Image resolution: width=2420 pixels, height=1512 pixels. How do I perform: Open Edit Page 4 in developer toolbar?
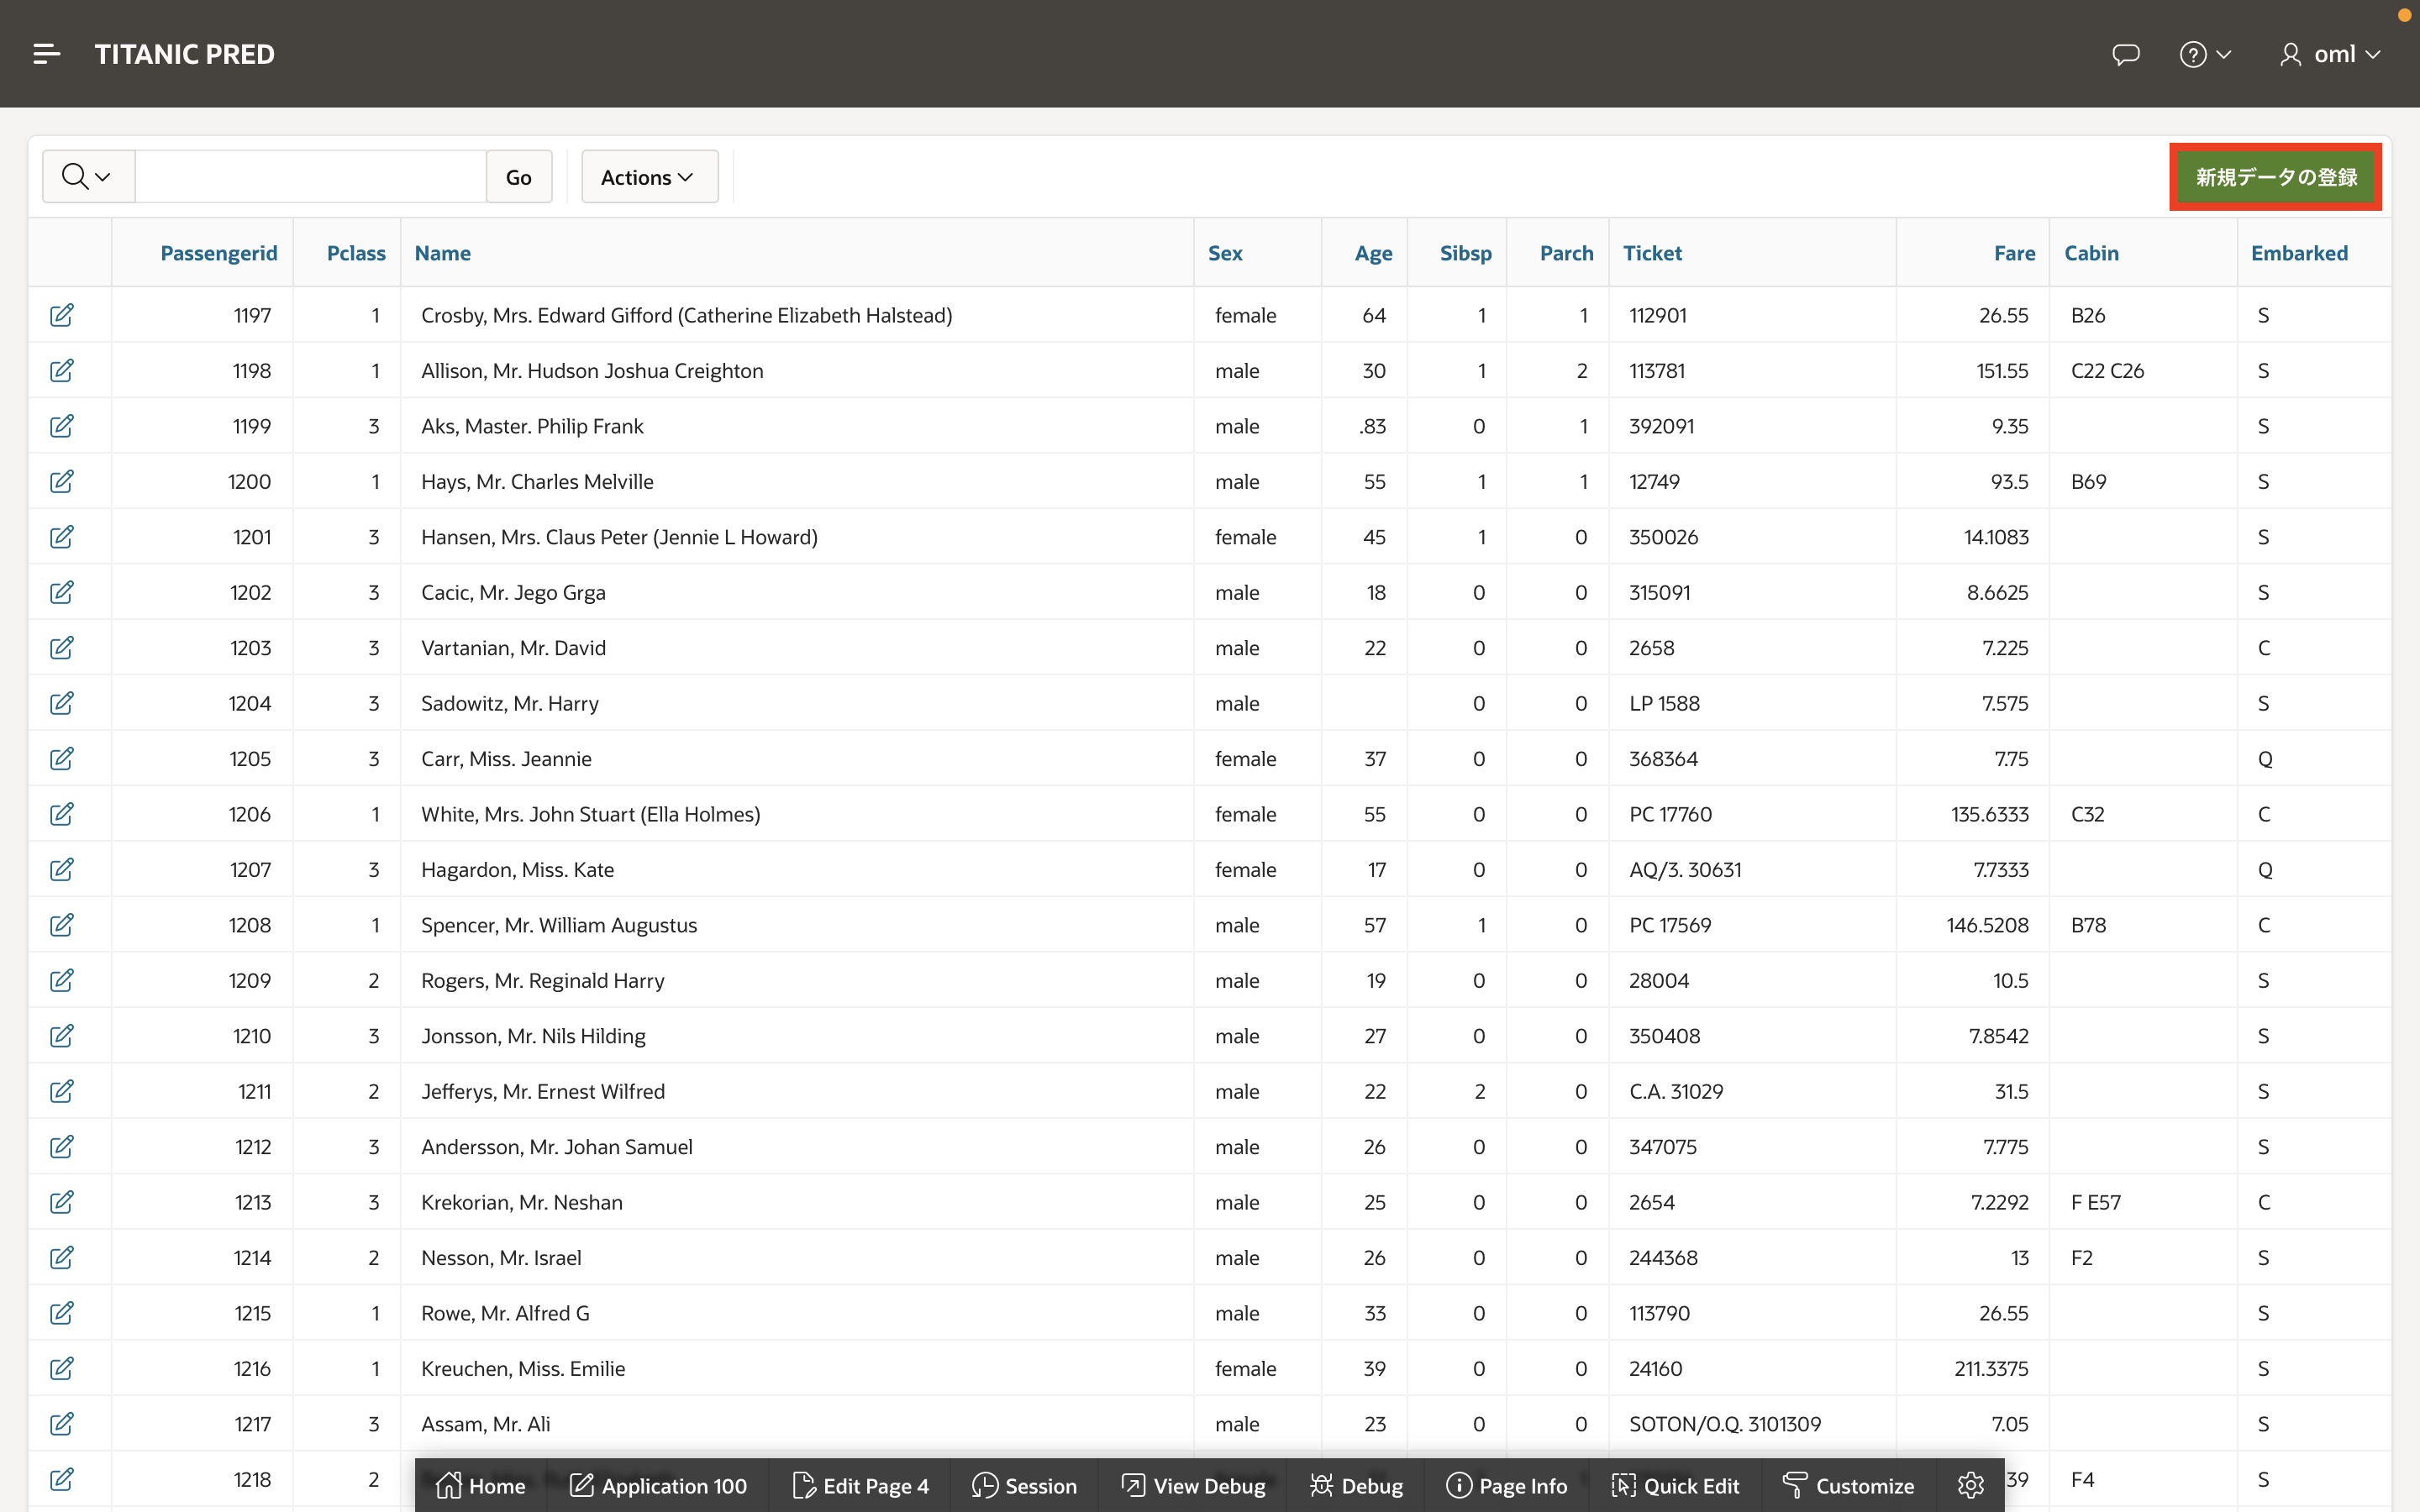860,1485
